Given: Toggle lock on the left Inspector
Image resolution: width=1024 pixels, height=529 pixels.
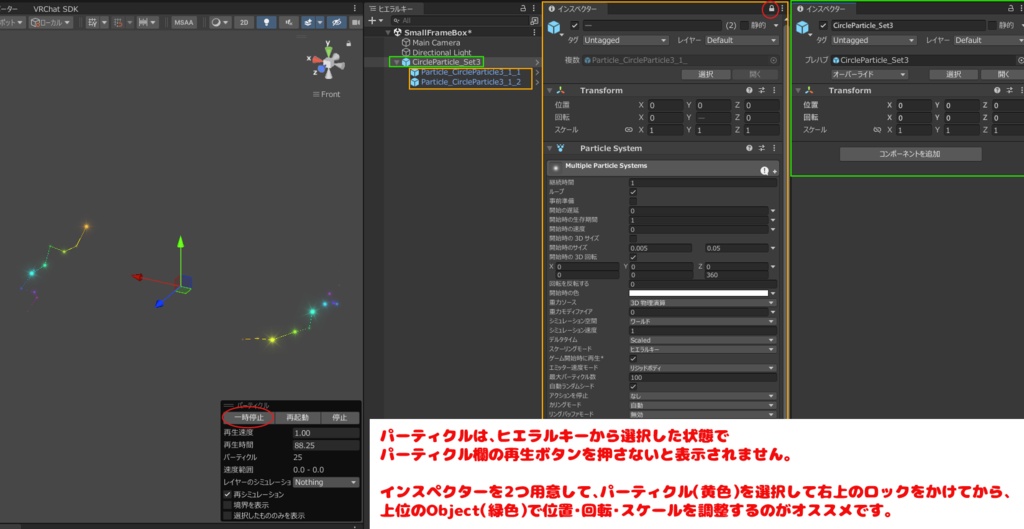Looking at the screenshot, I should coord(771,8).
